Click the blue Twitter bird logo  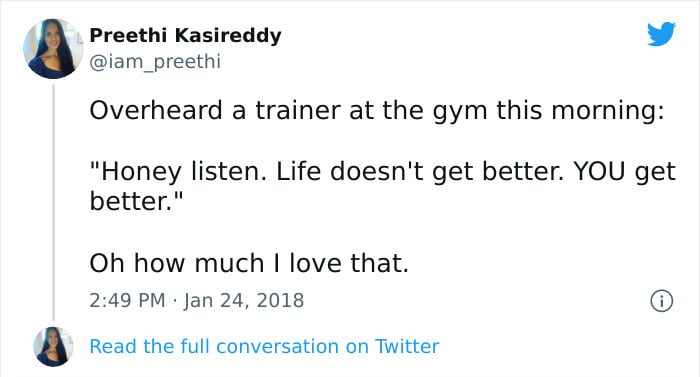(x=661, y=34)
